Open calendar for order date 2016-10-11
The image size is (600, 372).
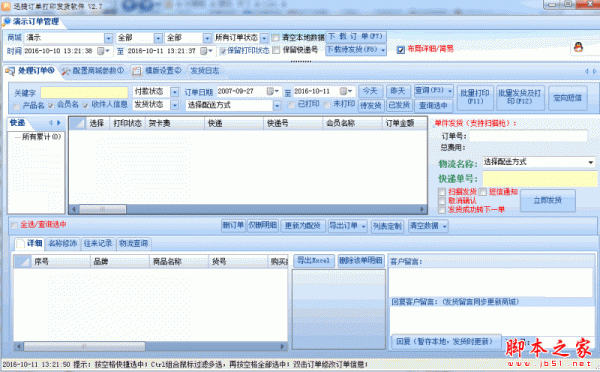(346, 91)
